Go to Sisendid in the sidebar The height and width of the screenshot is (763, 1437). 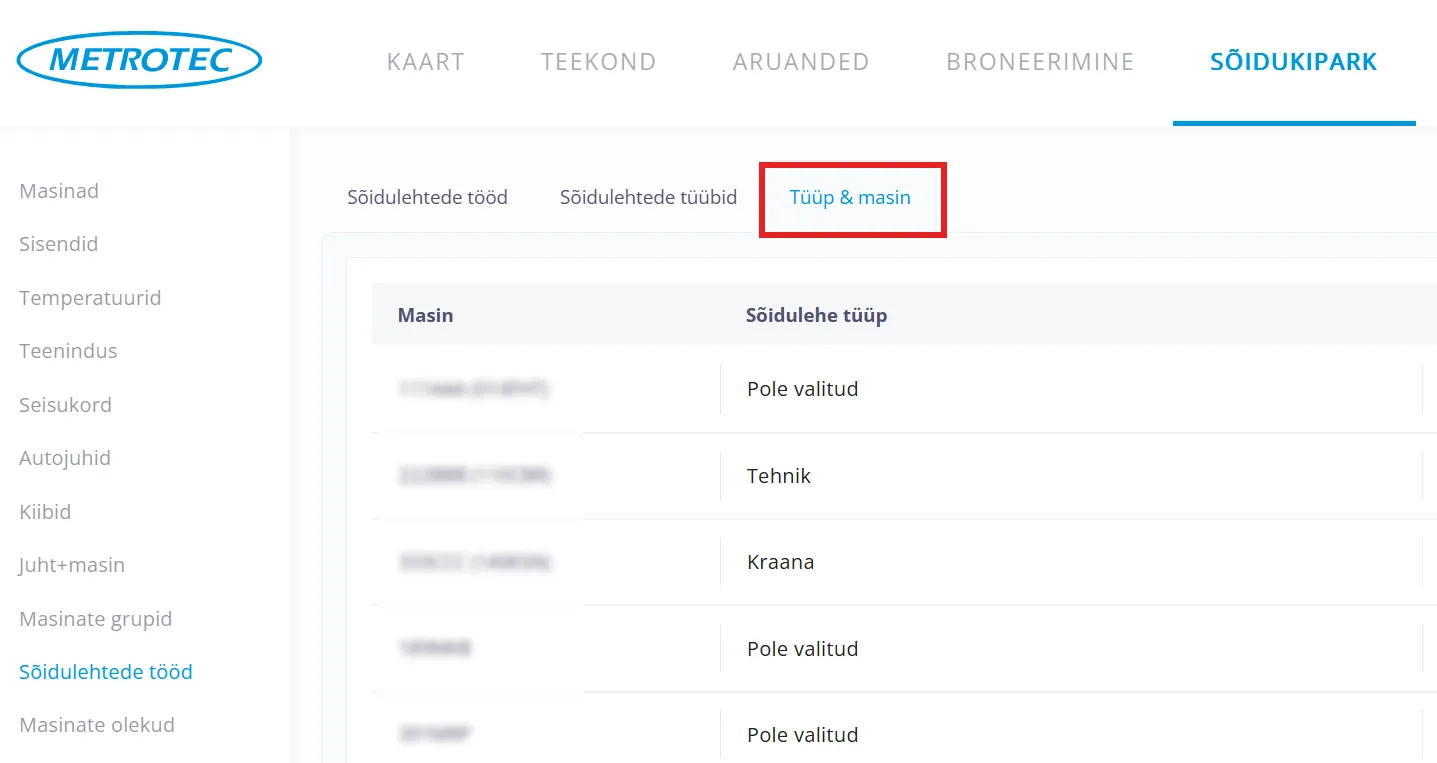coord(58,244)
